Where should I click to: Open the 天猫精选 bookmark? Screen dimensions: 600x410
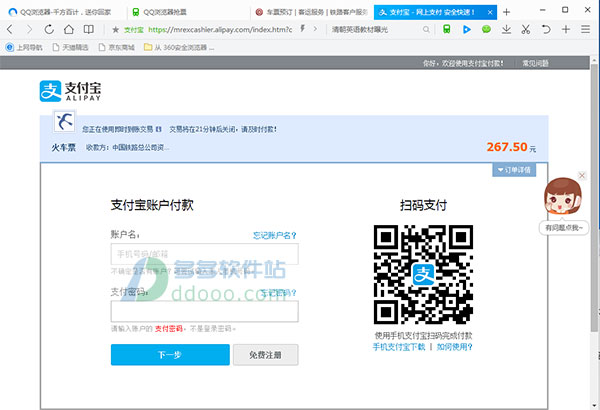(x=70, y=47)
